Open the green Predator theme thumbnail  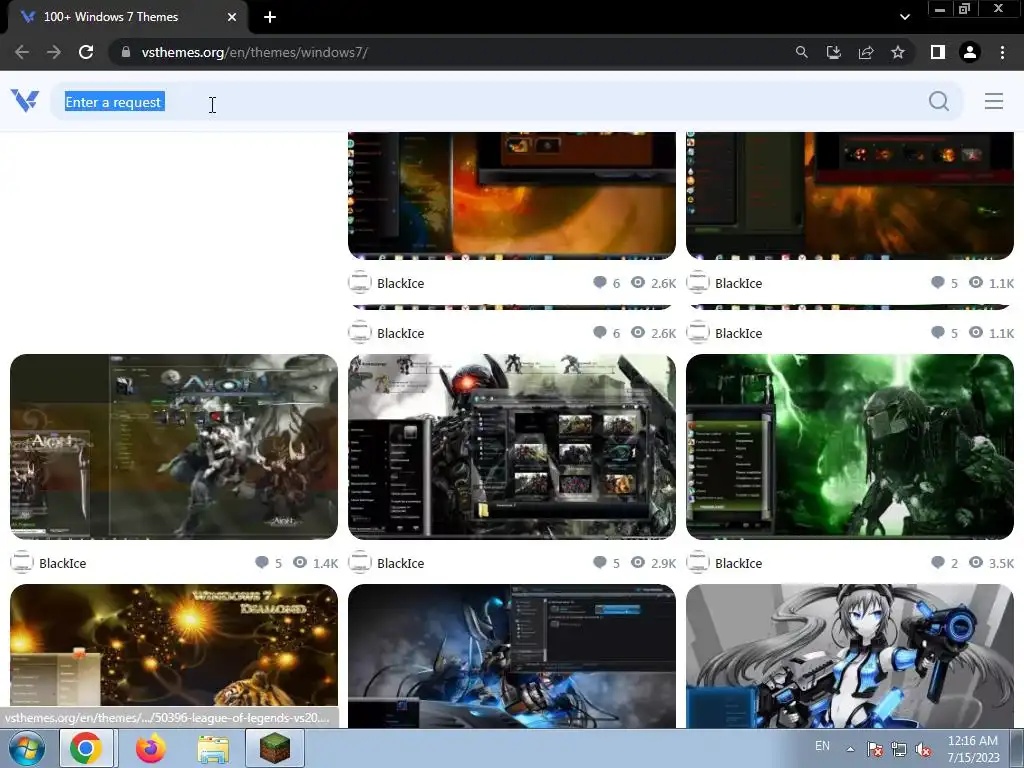[x=850, y=447]
